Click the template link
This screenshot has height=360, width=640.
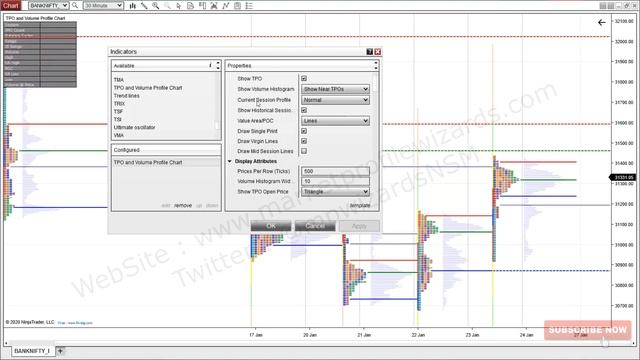click(360, 205)
